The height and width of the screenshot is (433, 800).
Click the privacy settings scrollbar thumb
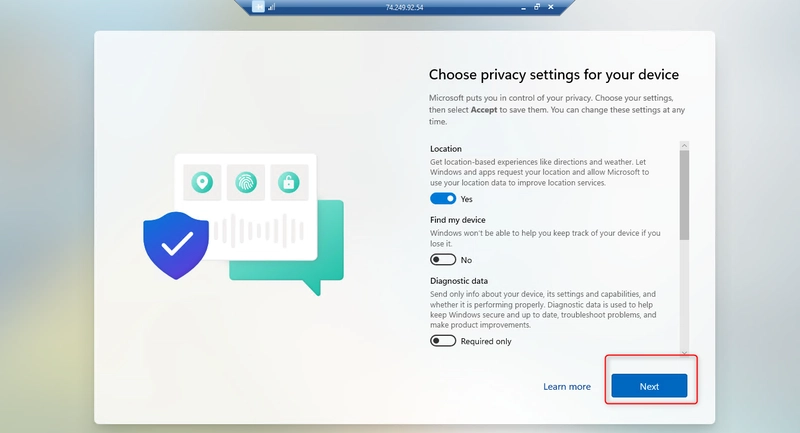point(684,195)
